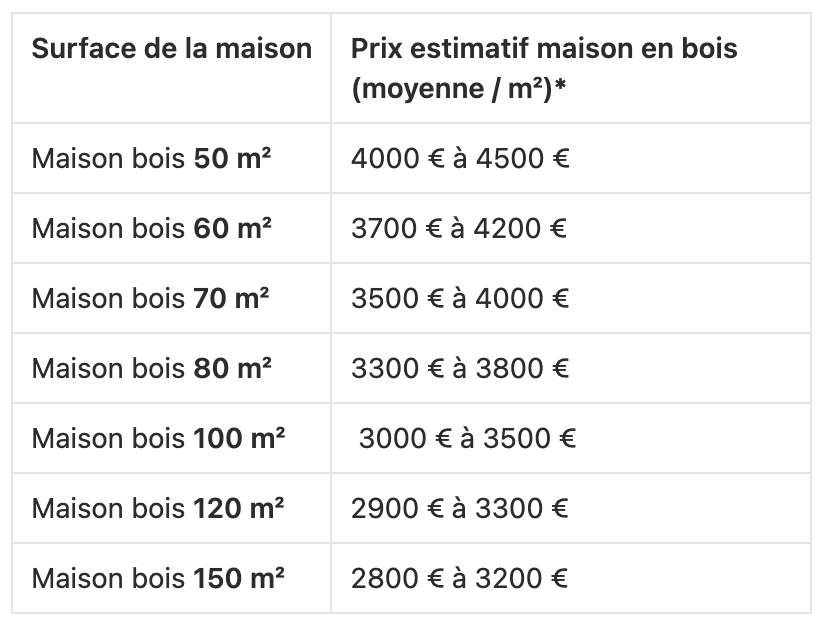The image size is (826, 628).
Task: Select the 'Maison bois 150 m²' cell
Action: (x=158, y=579)
